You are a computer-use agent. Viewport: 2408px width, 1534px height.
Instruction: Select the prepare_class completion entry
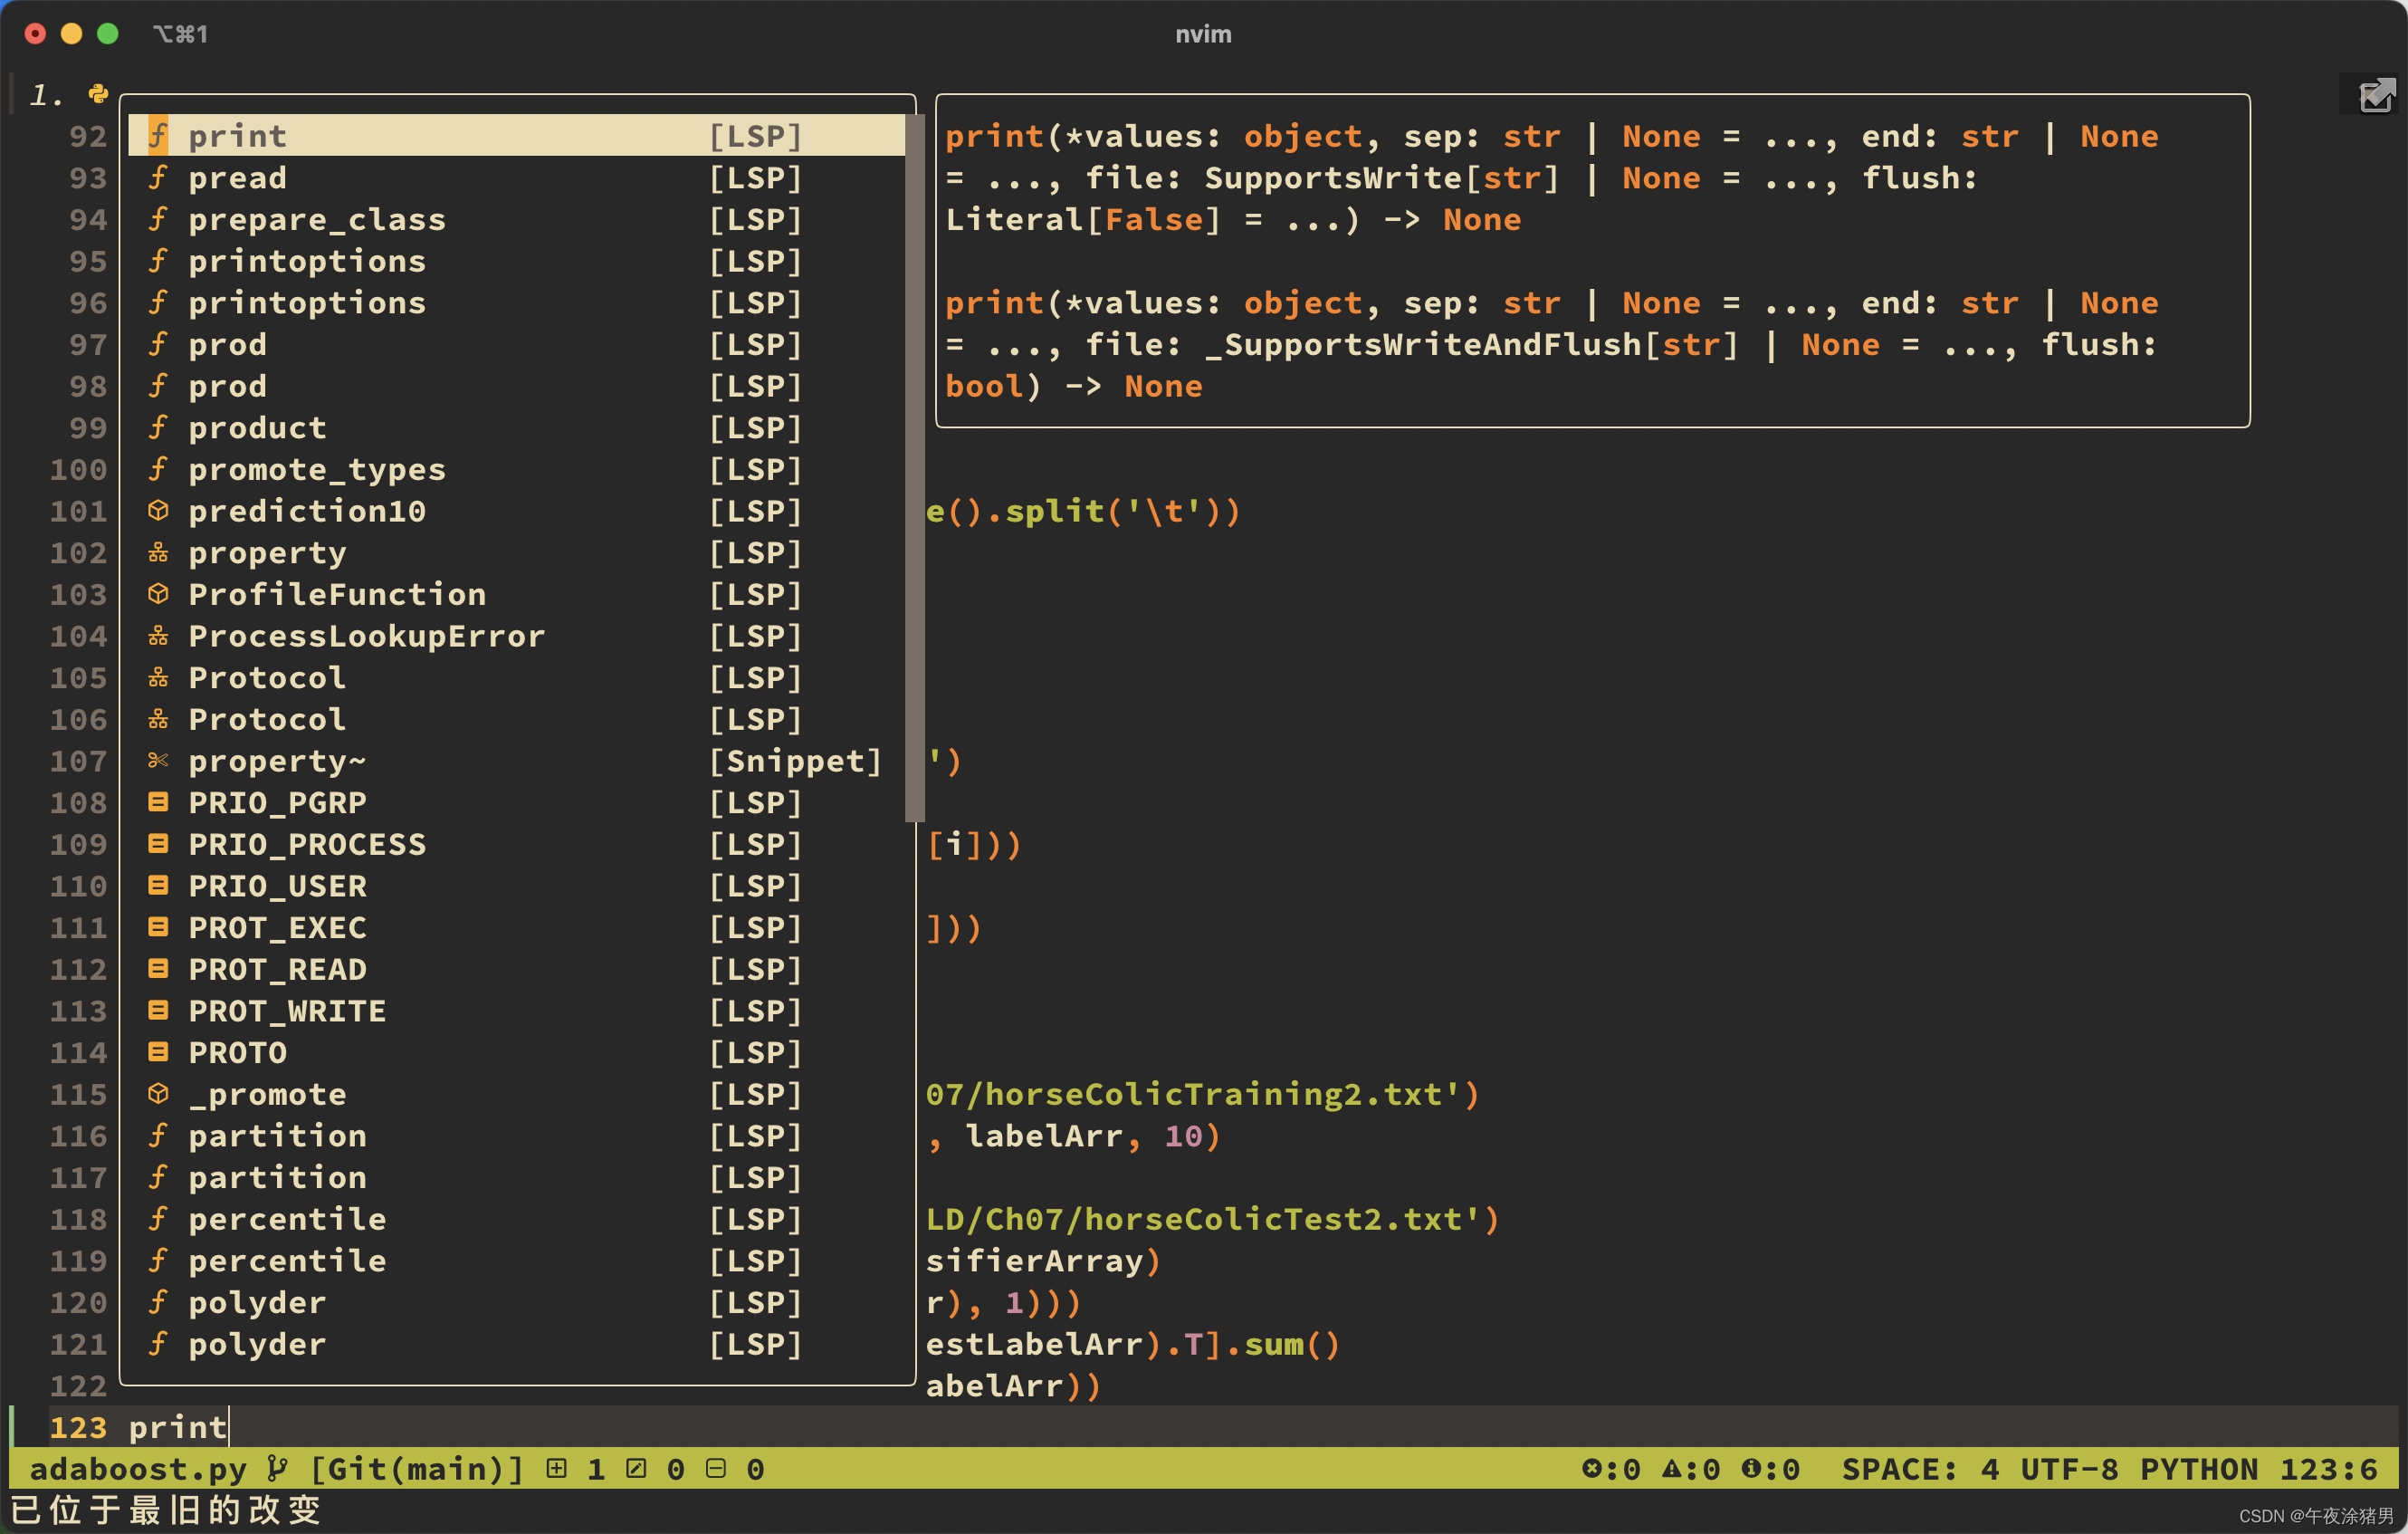[316, 220]
